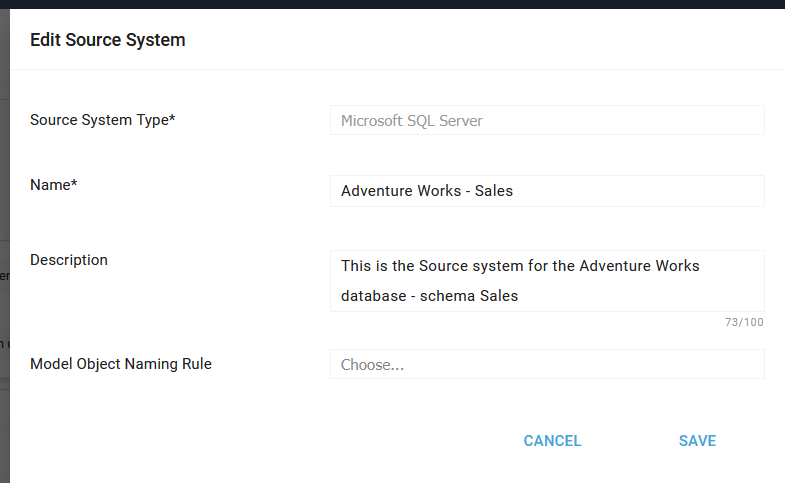Viewport: 785px width, 483px height.
Task: Click the dimmed backdrop left of the dialog
Action: click(x=4, y=300)
